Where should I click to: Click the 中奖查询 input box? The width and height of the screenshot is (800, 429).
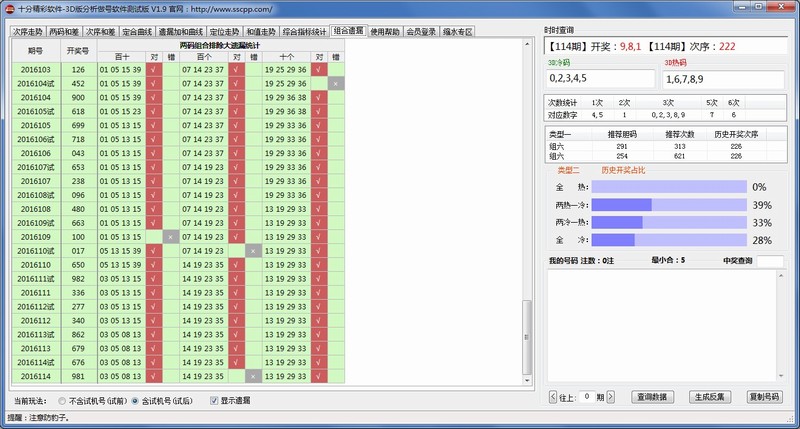click(x=769, y=262)
